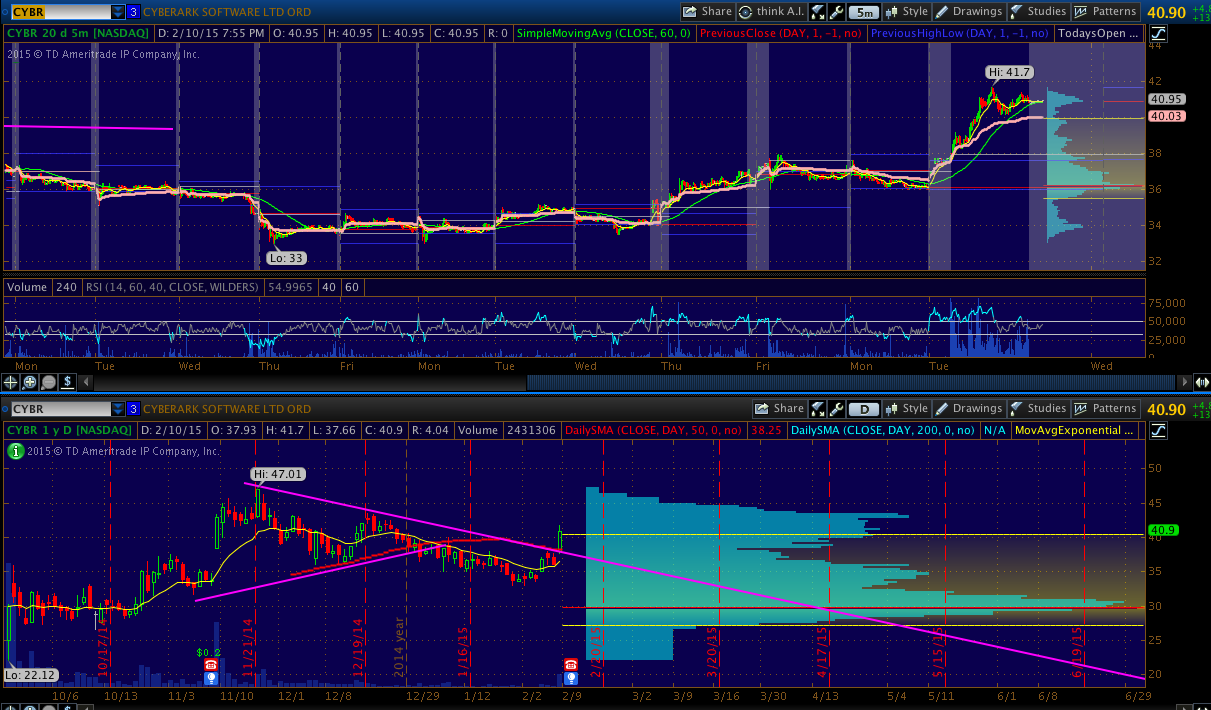Click the Share button in bottom chart
This screenshot has width=1211, height=710.
780,409
